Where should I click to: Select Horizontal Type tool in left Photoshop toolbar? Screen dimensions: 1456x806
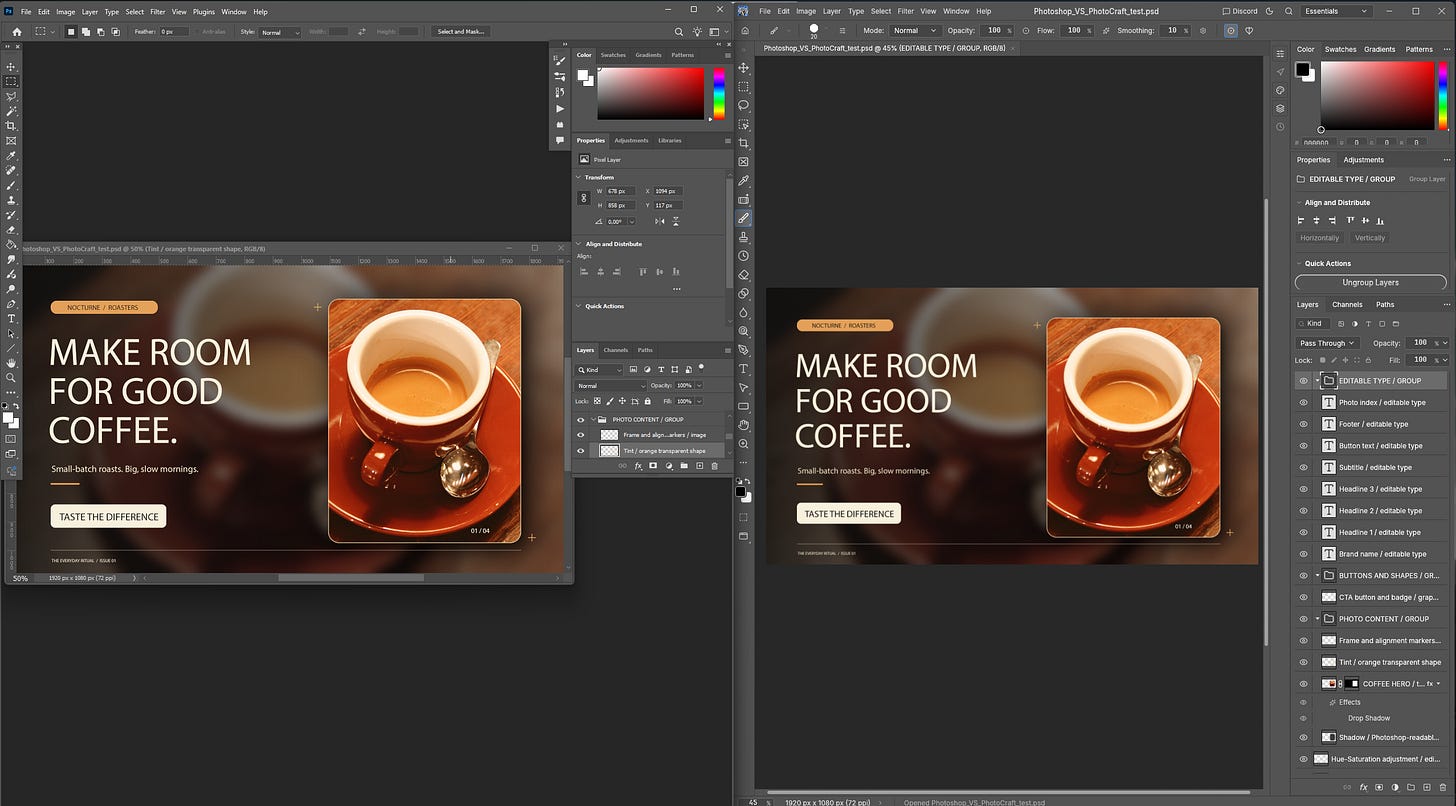[11, 318]
